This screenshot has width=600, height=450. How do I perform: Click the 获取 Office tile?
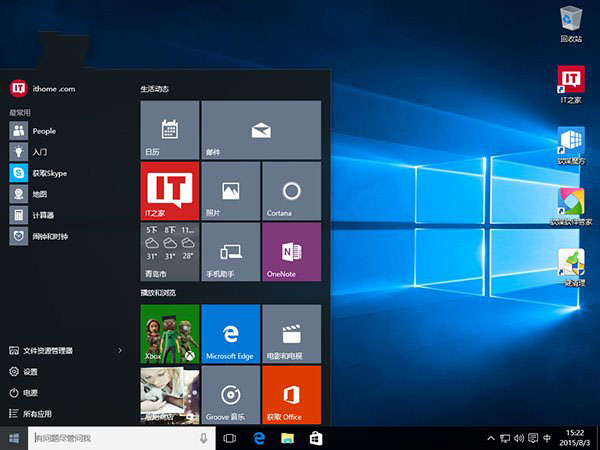pyautogui.click(x=291, y=394)
